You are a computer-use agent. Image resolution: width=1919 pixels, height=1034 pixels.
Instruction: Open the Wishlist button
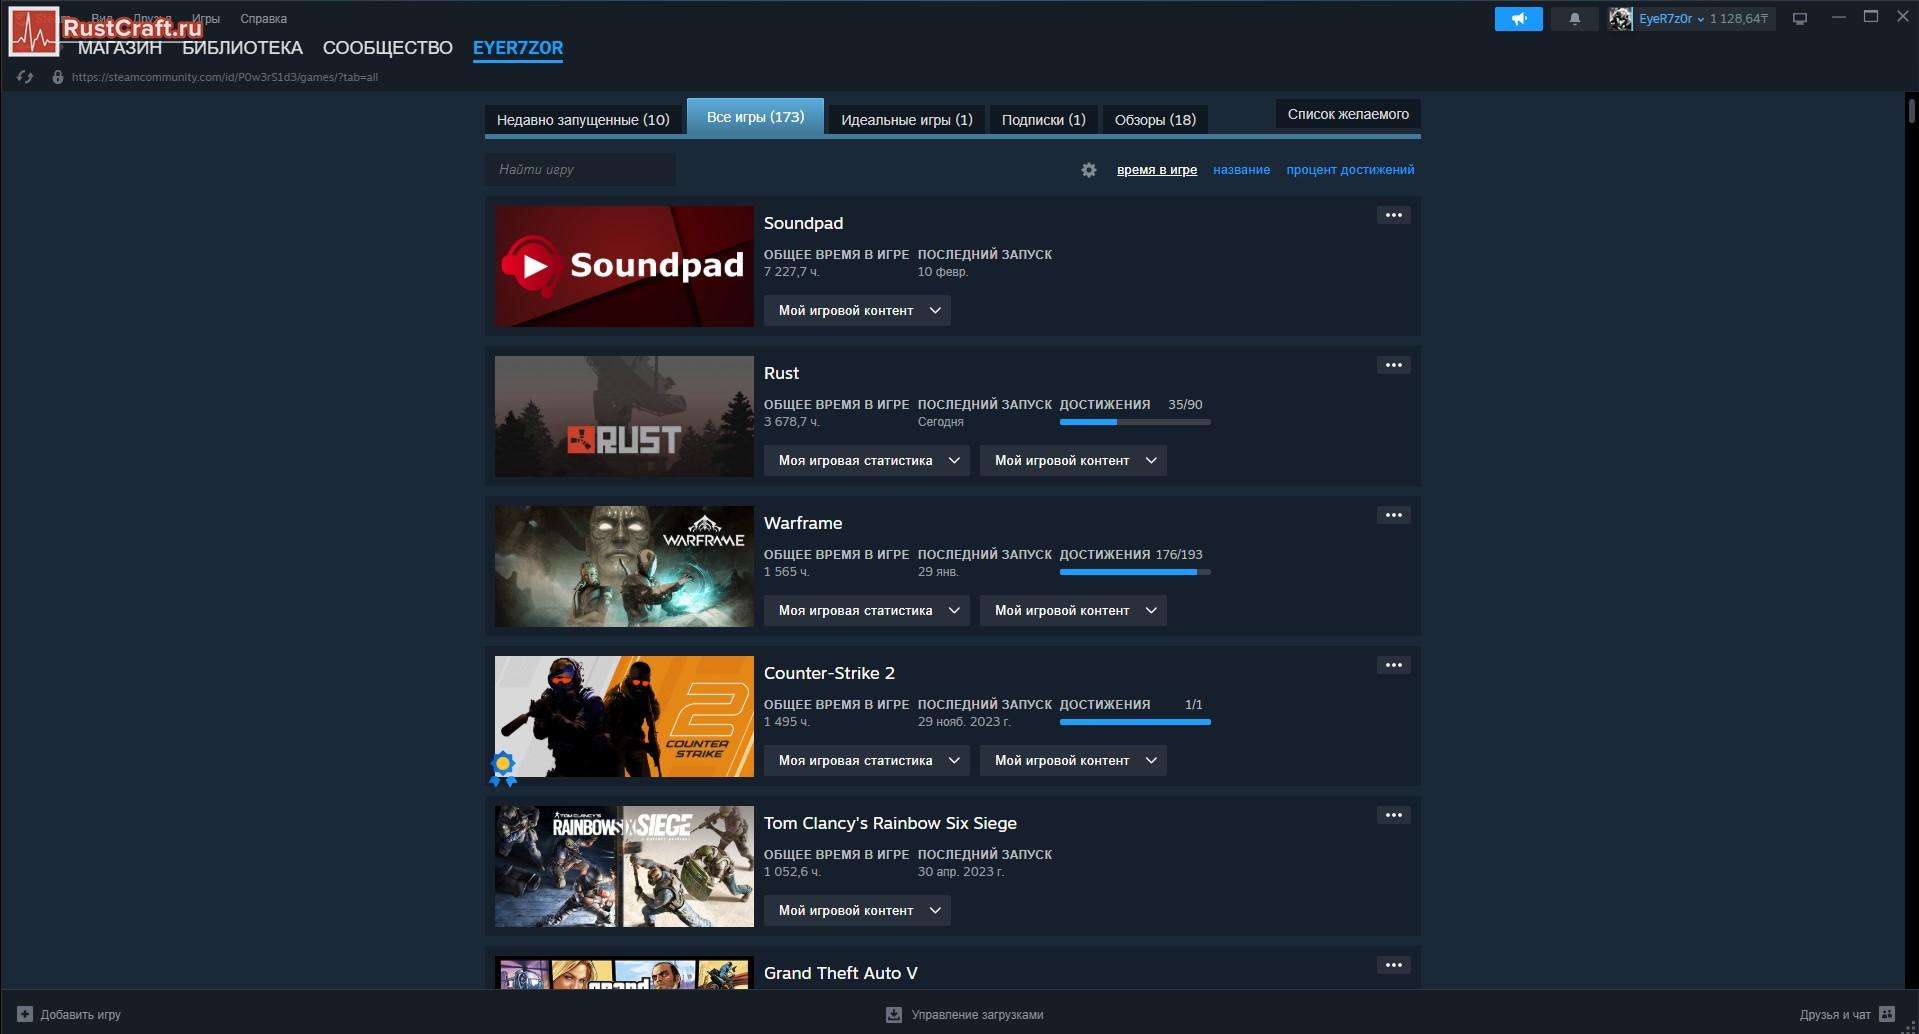pyautogui.click(x=1348, y=114)
